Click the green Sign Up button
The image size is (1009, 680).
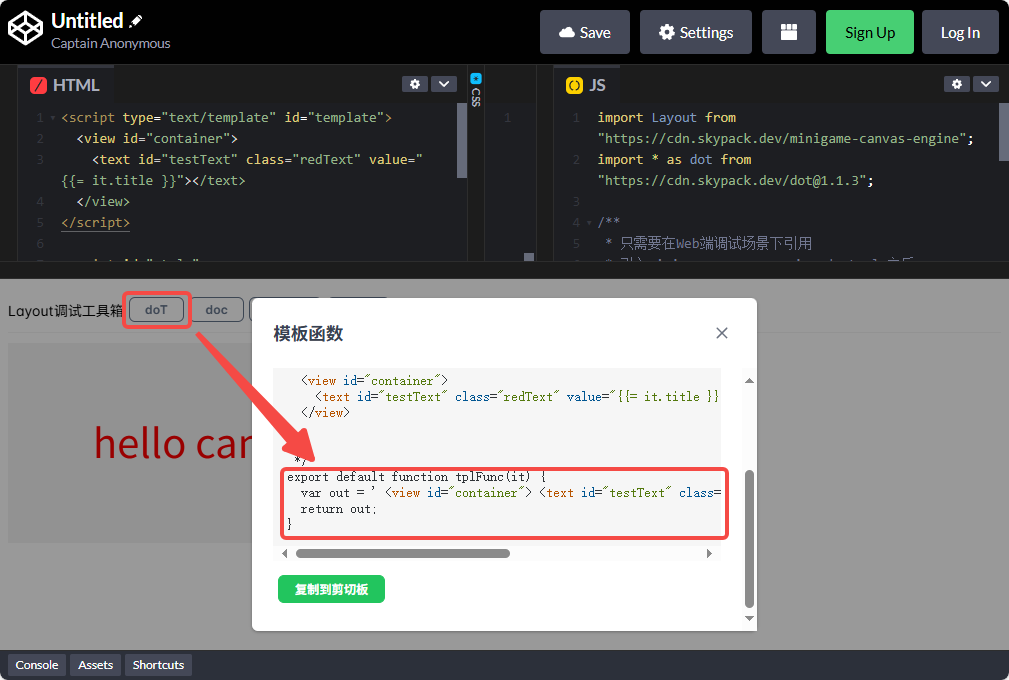pyautogui.click(x=869, y=32)
